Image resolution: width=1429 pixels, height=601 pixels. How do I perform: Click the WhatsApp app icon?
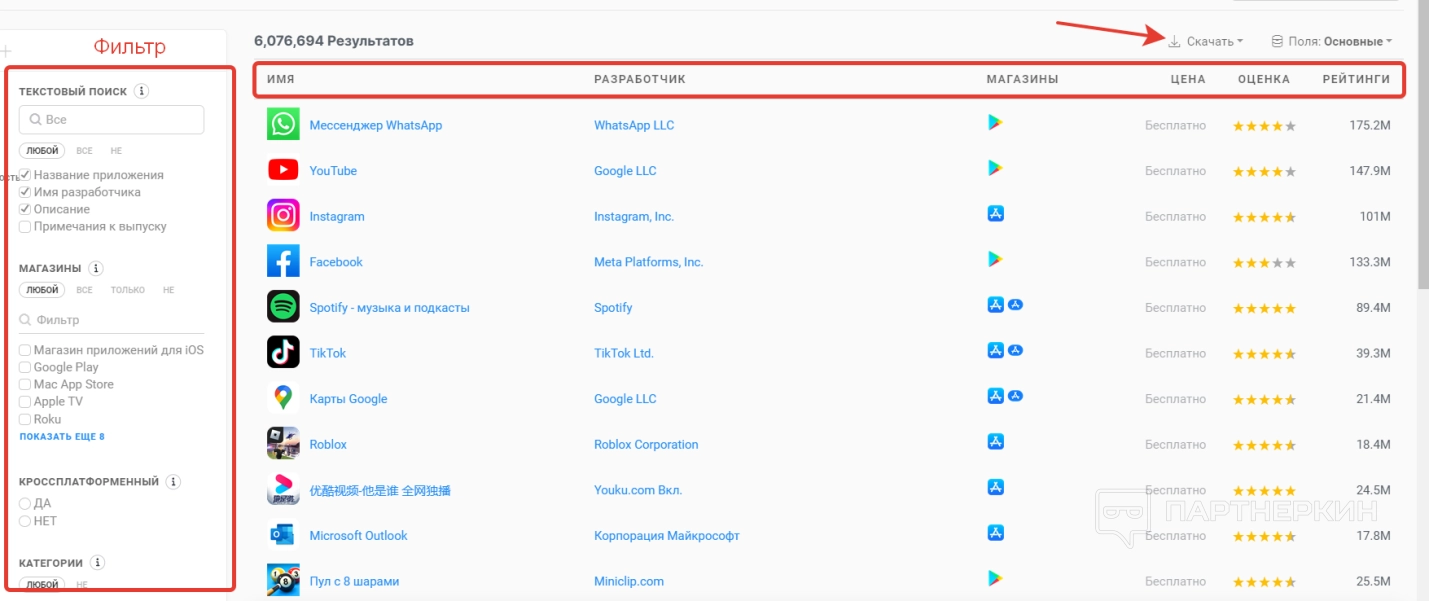click(283, 125)
